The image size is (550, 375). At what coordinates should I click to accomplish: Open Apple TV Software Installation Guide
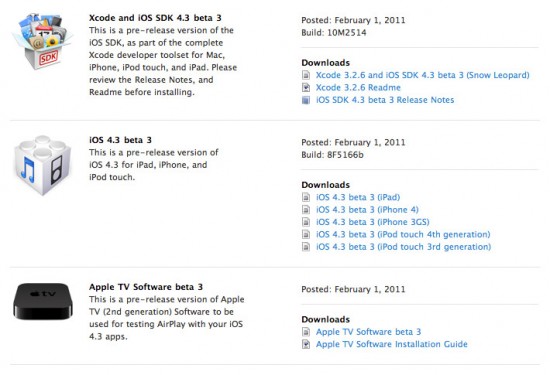click(391, 344)
